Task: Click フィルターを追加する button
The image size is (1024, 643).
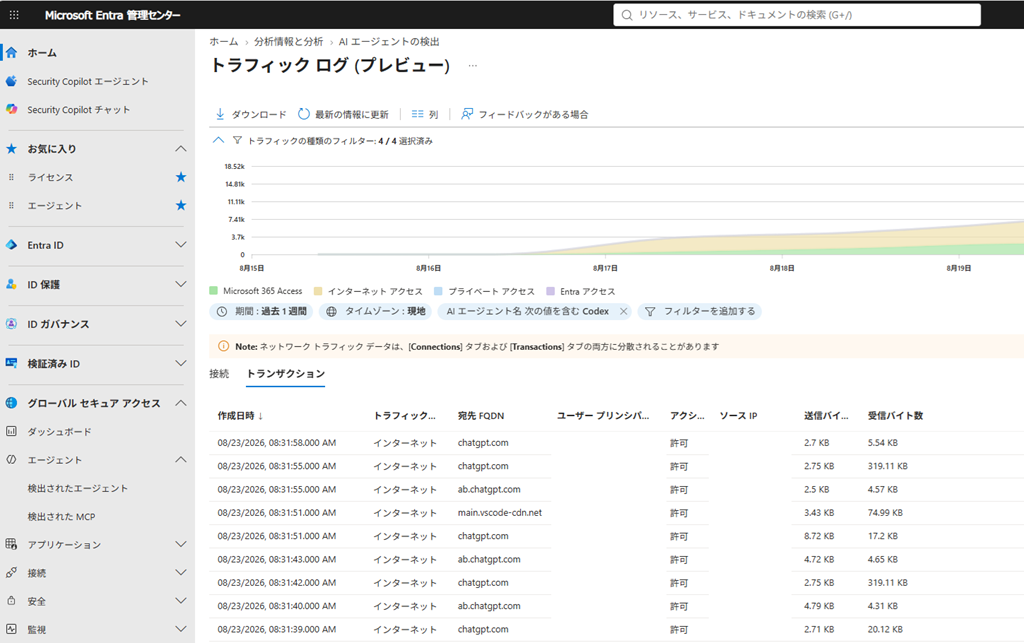Action: [x=699, y=311]
